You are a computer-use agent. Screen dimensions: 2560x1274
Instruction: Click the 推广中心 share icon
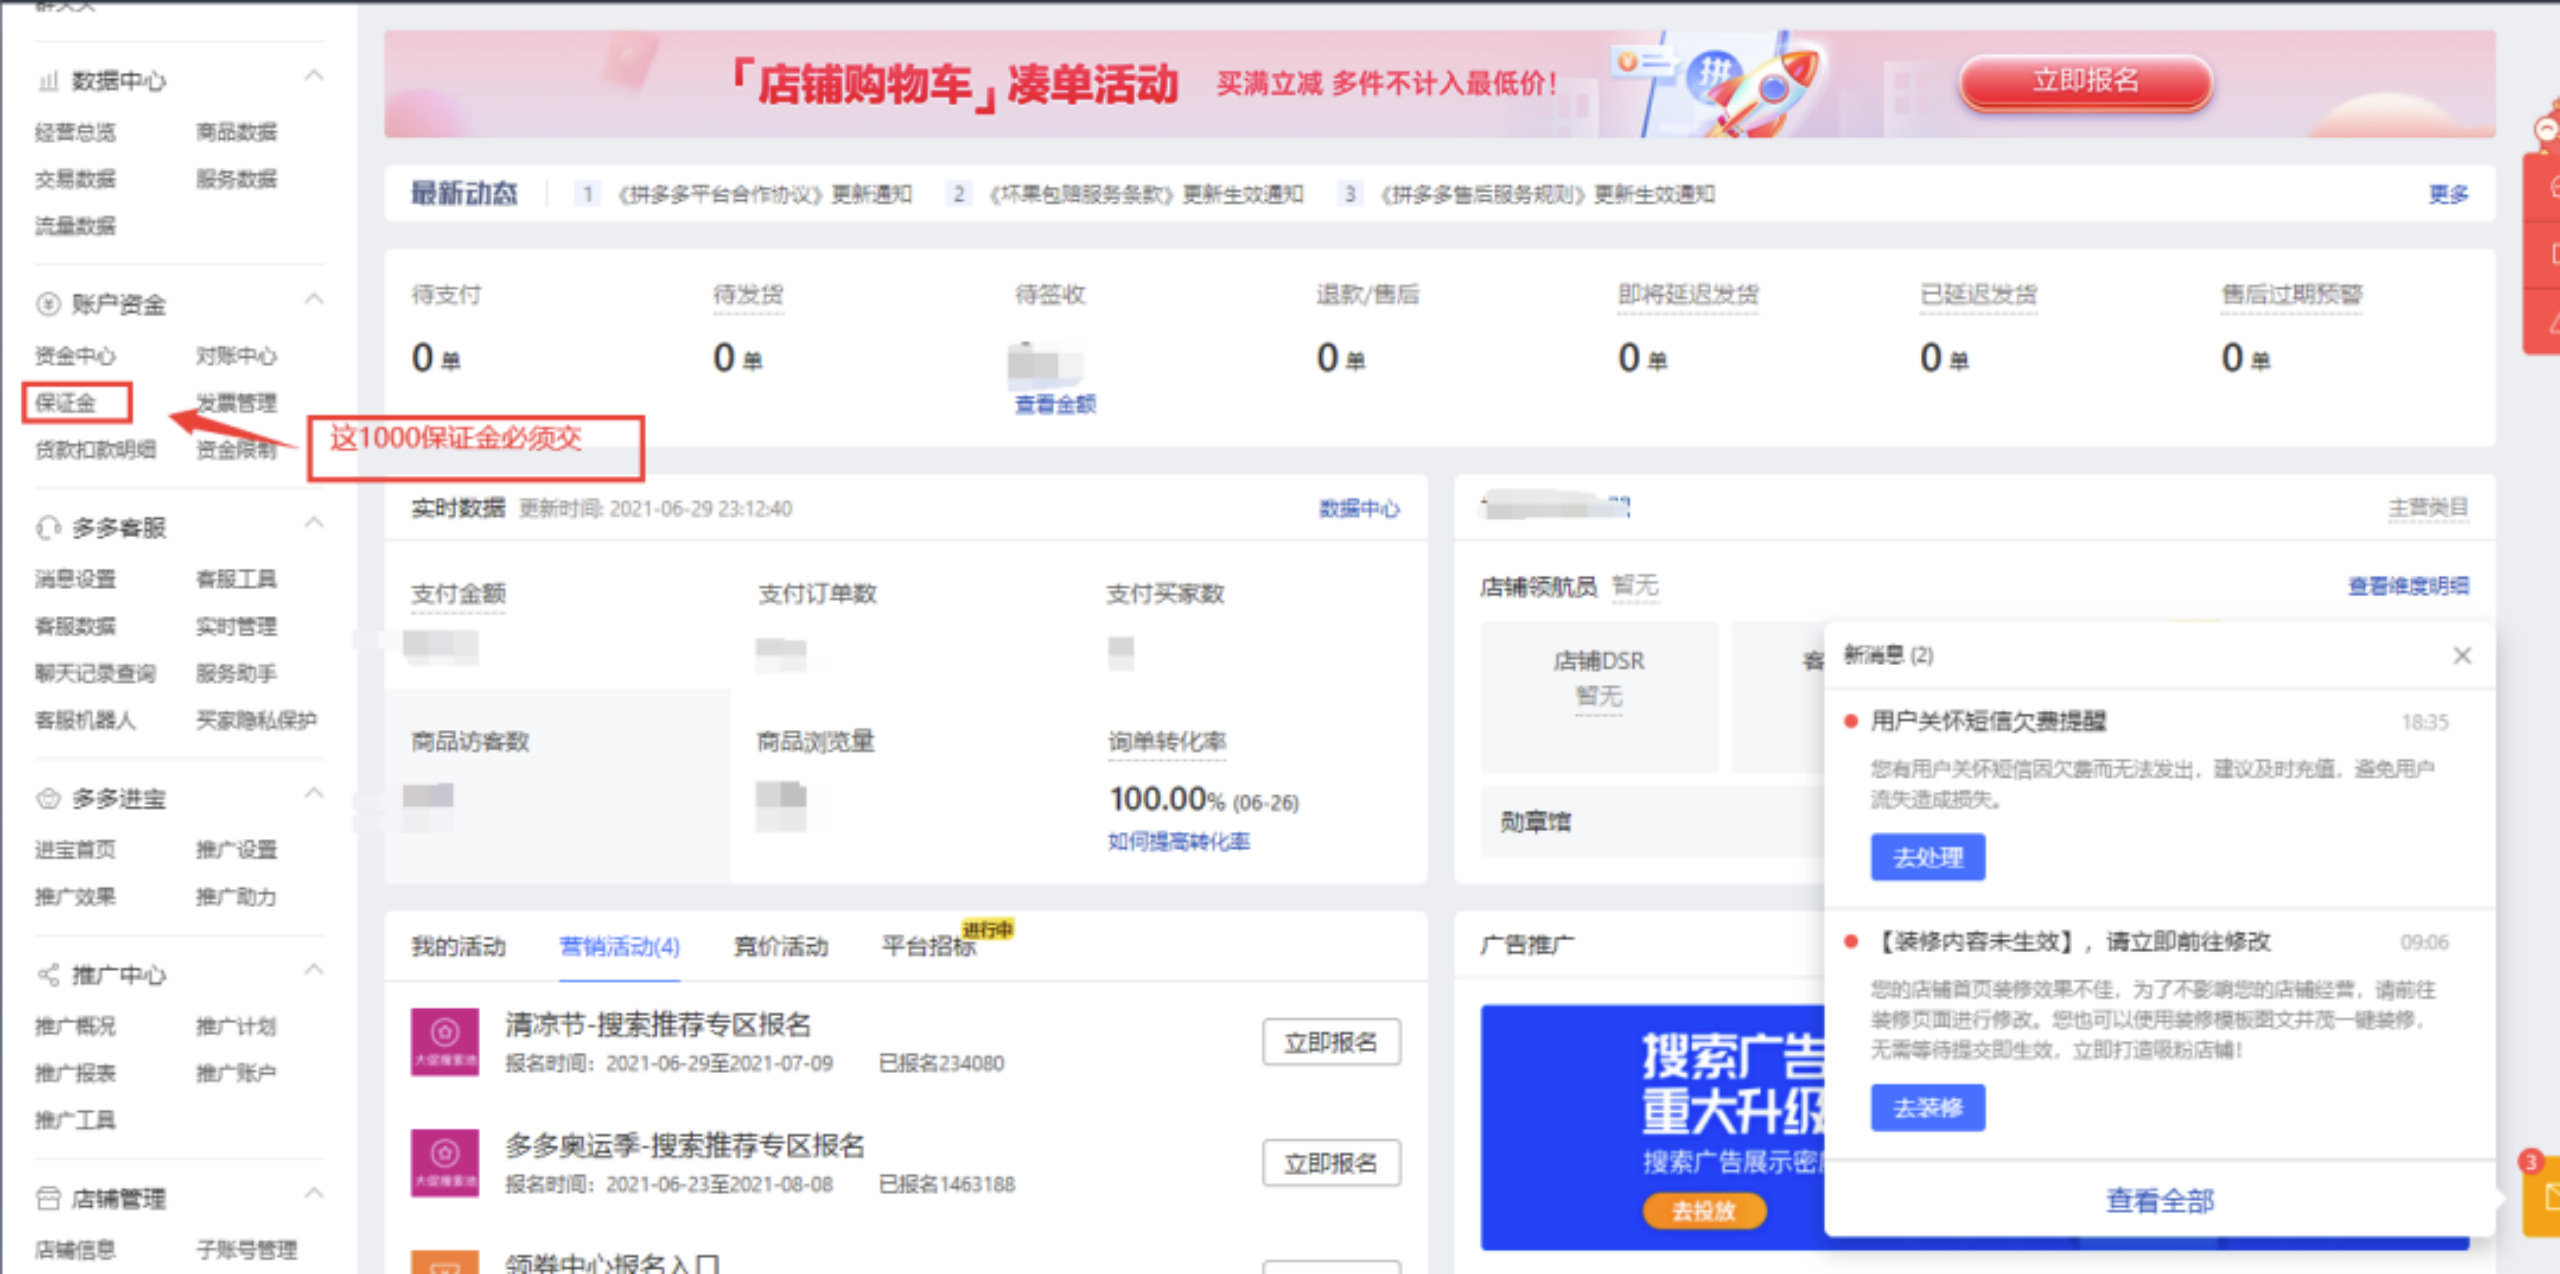point(48,975)
